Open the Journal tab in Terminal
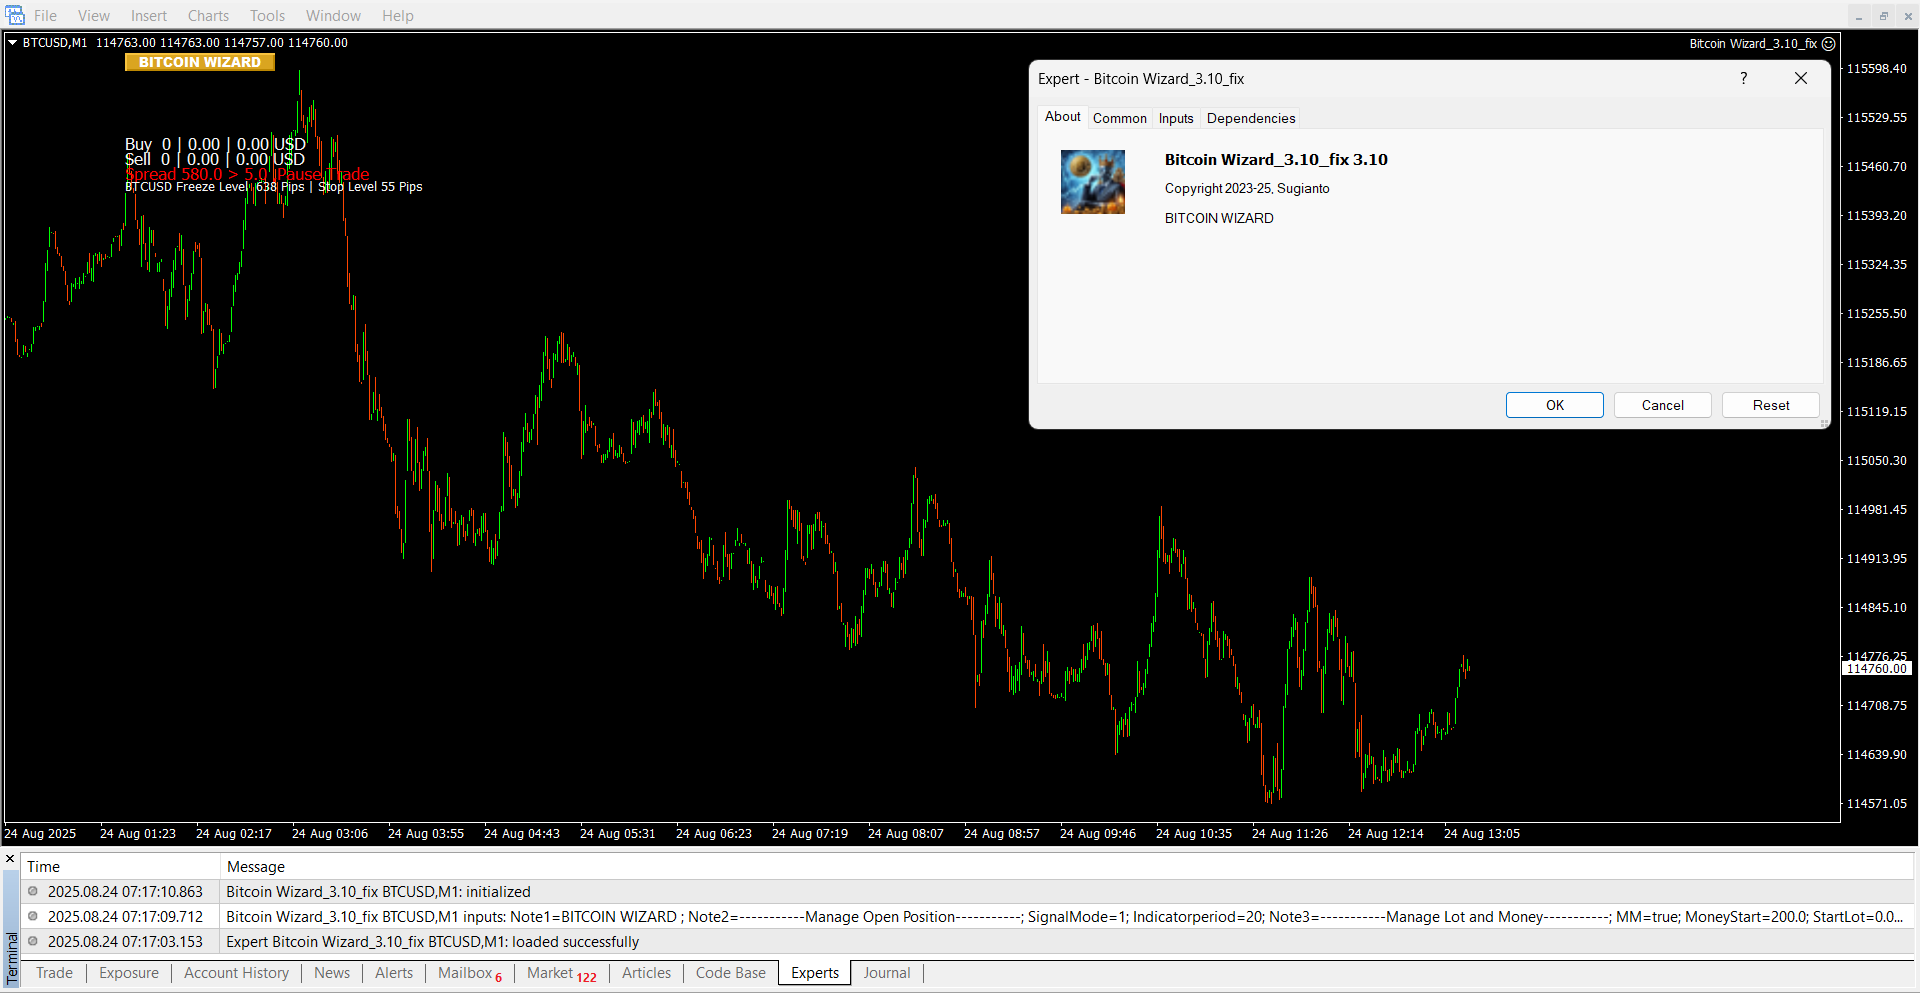This screenshot has height=994, width=1920. (887, 973)
